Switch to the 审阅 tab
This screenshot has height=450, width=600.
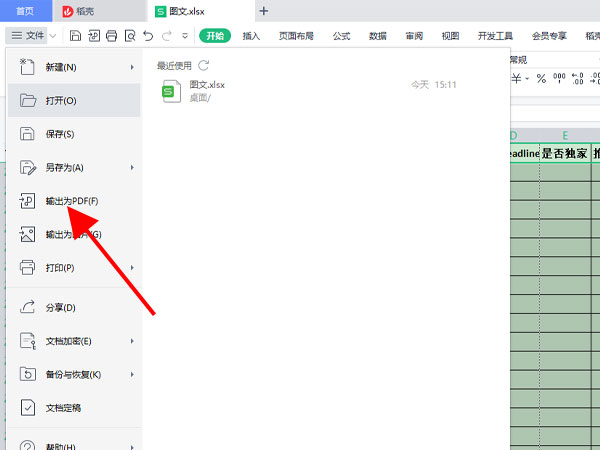pyautogui.click(x=414, y=36)
